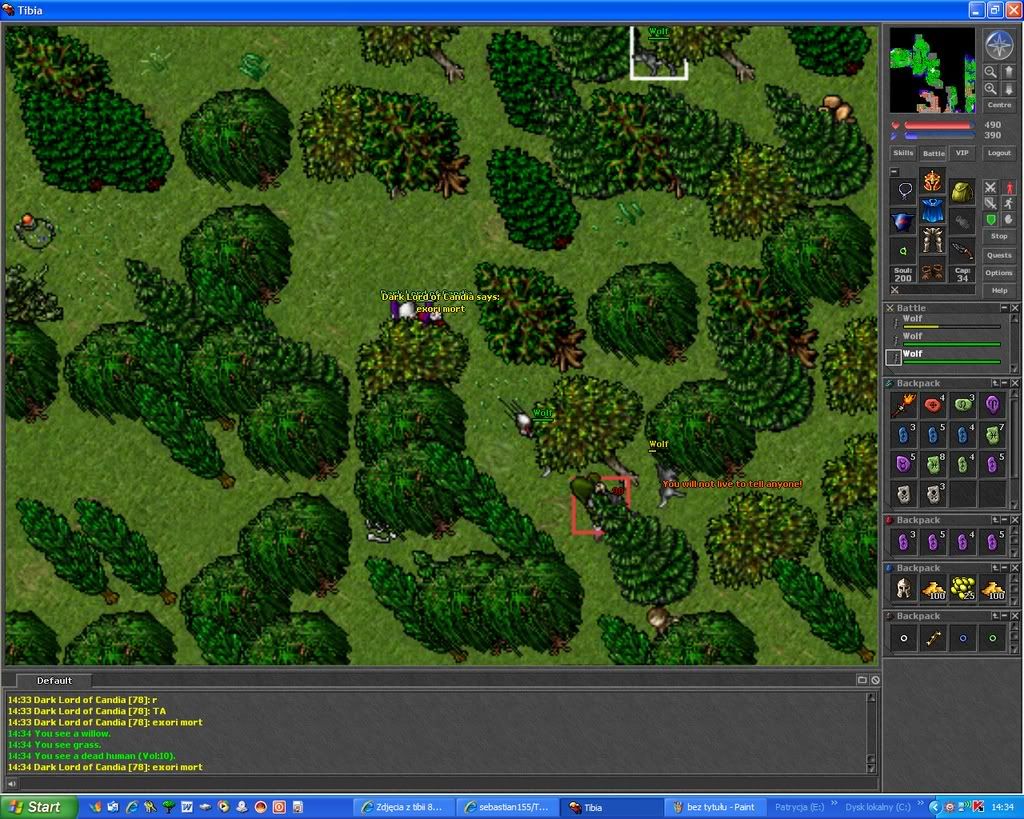This screenshot has width=1024, height=819.
Task: Minimize the third Backpack panel
Action: click(x=1004, y=568)
